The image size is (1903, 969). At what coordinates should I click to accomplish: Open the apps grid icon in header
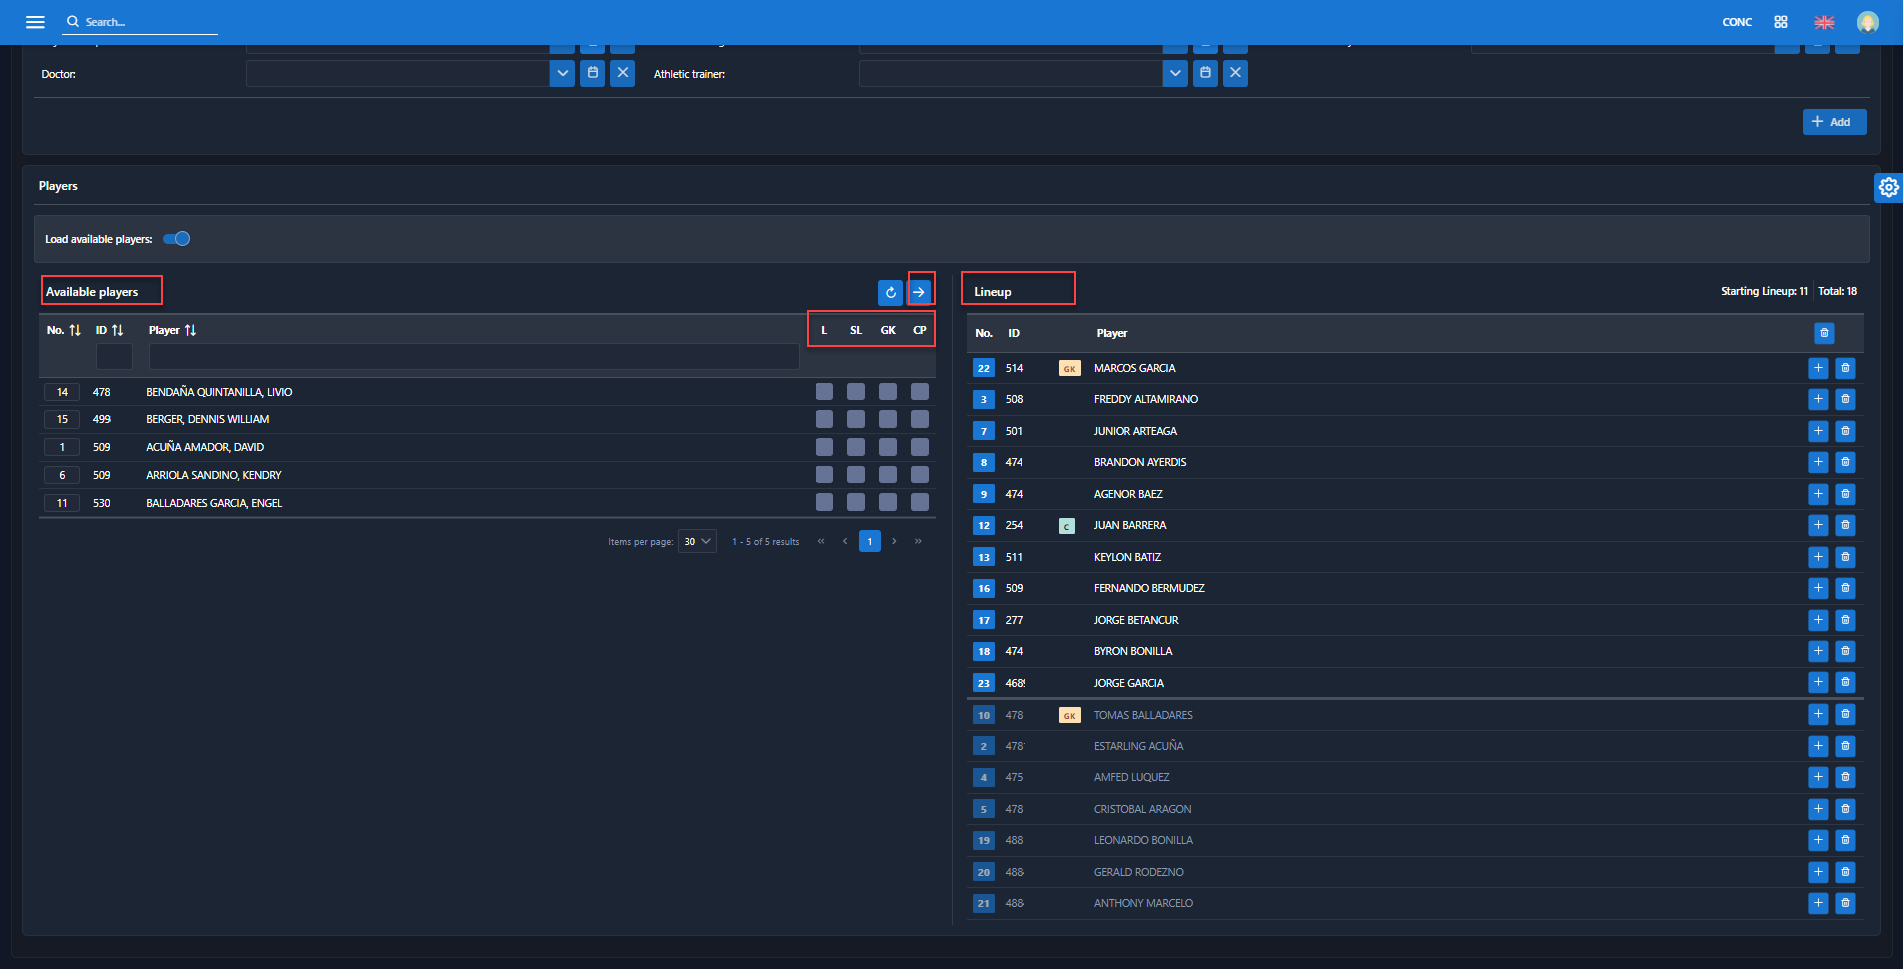[1781, 22]
